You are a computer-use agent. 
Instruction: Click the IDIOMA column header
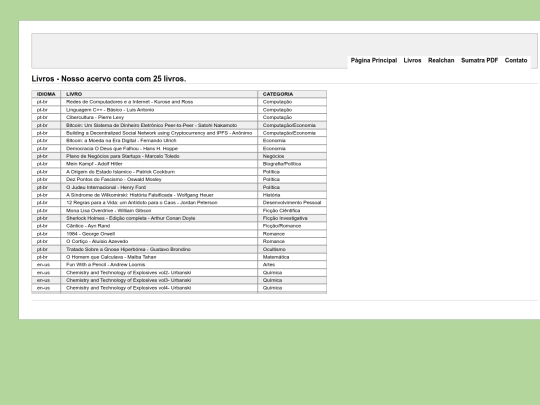[x=46, y=94]
